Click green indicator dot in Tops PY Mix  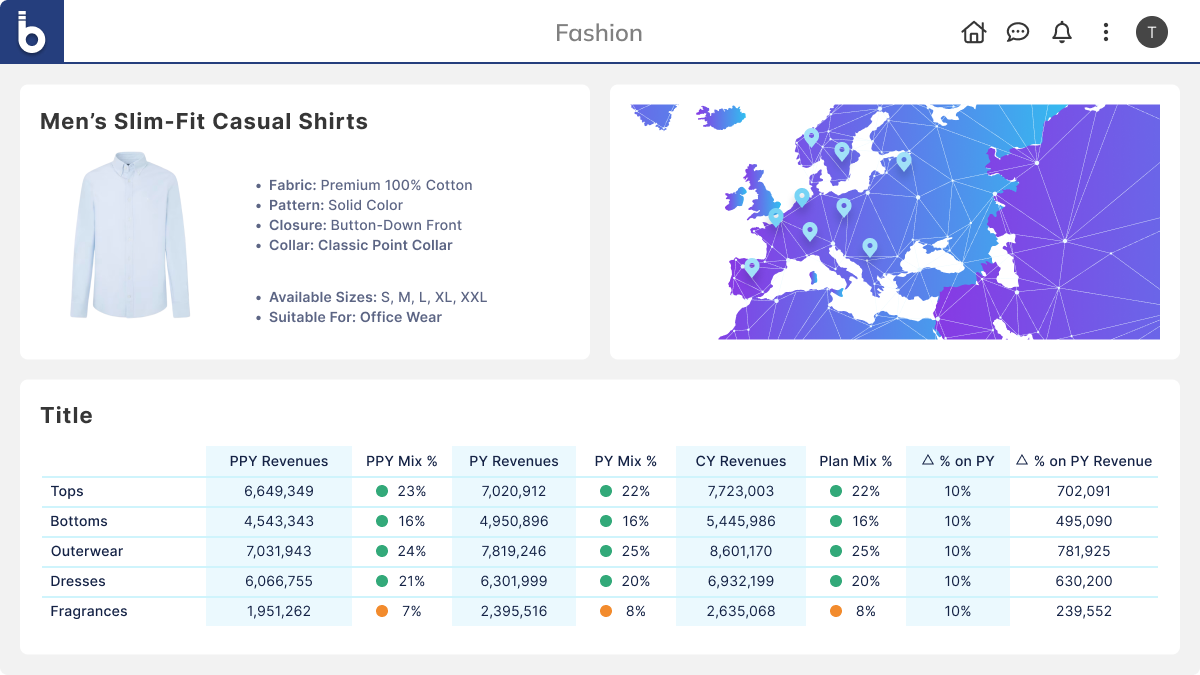coord(606,491)
